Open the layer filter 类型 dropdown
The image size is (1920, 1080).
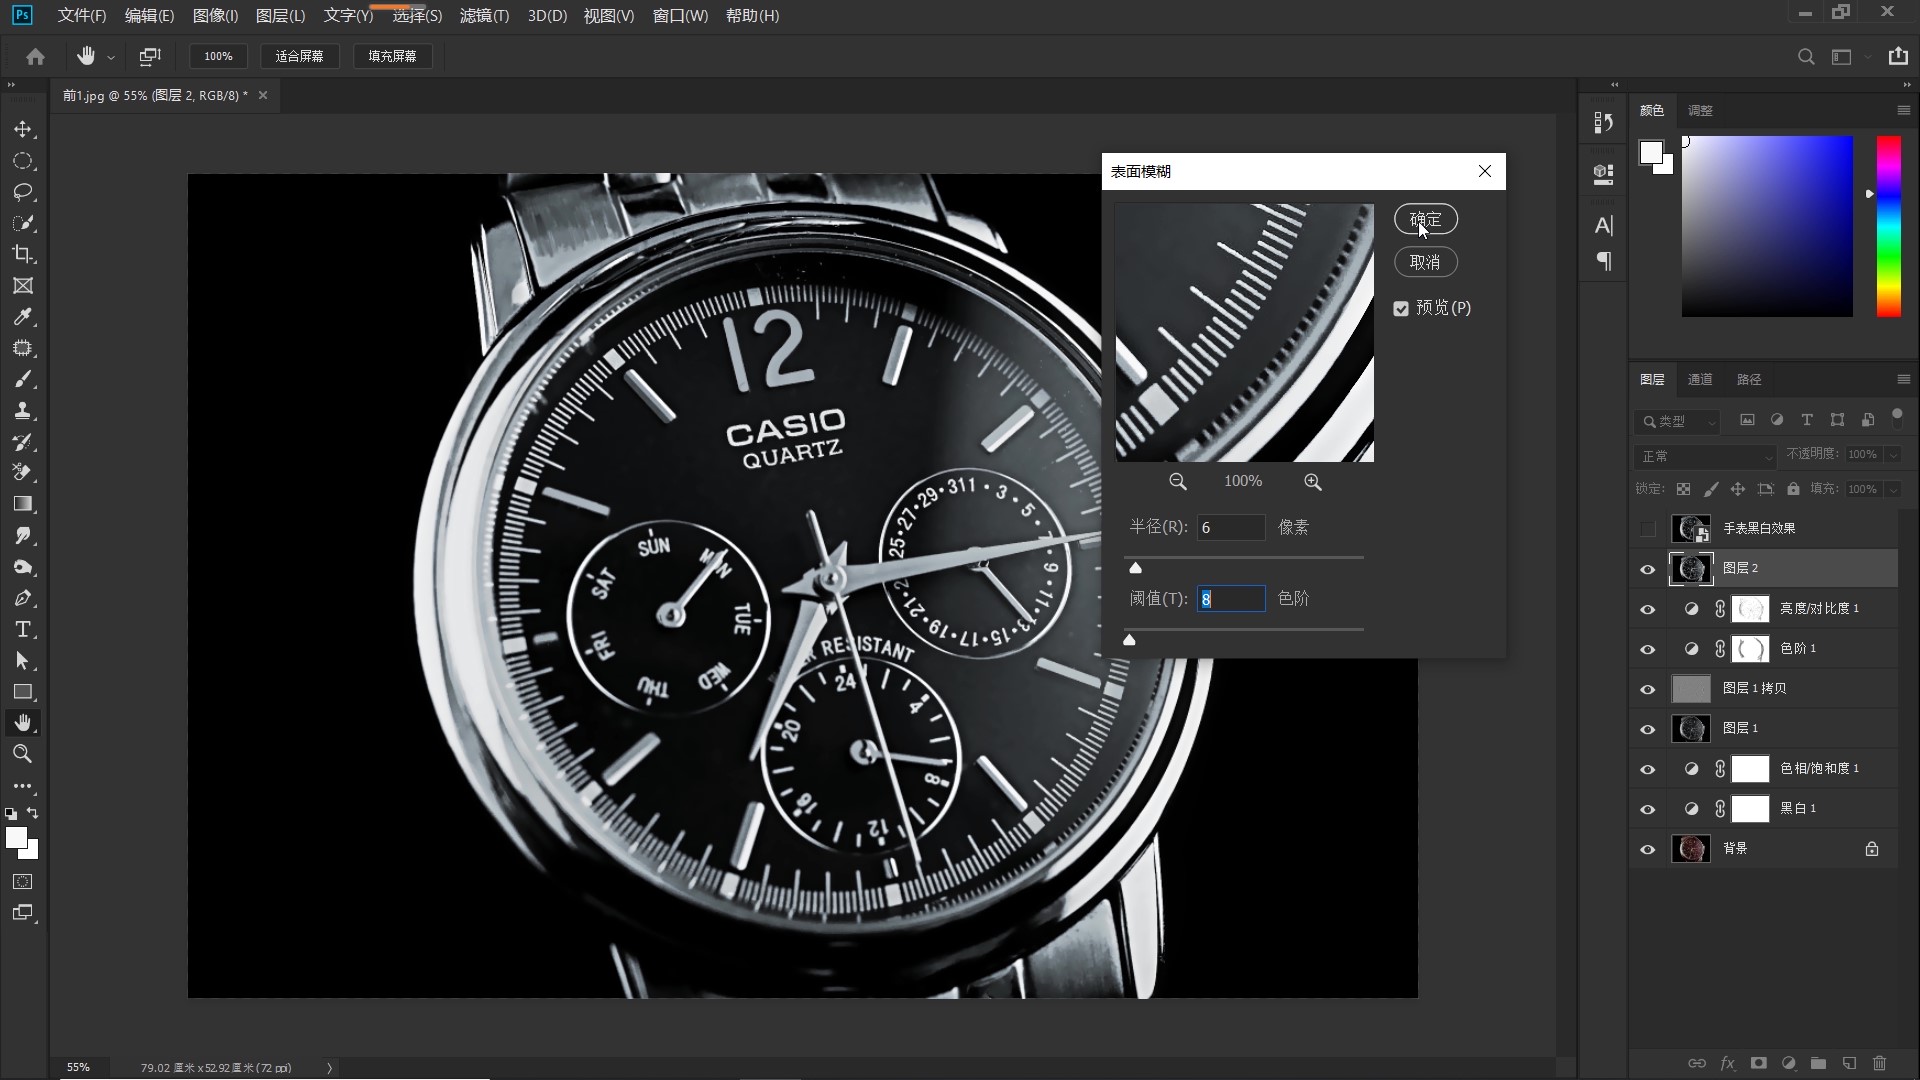click(x=1678, y=421)
